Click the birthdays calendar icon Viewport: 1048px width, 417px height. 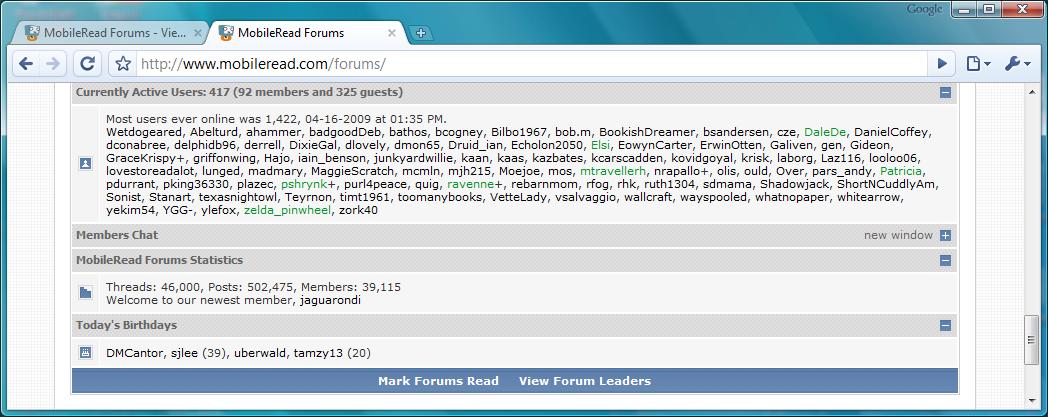pyautogui.click(x=86, y=353)
